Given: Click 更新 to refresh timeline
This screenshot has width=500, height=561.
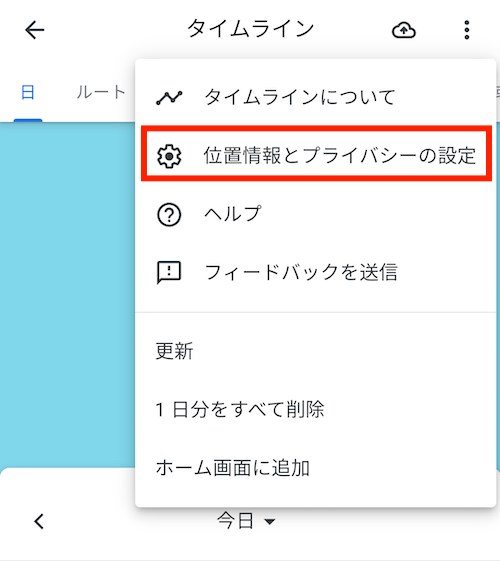Looking at the screenshot, I should pyautogui.click(x=316, y=351).
